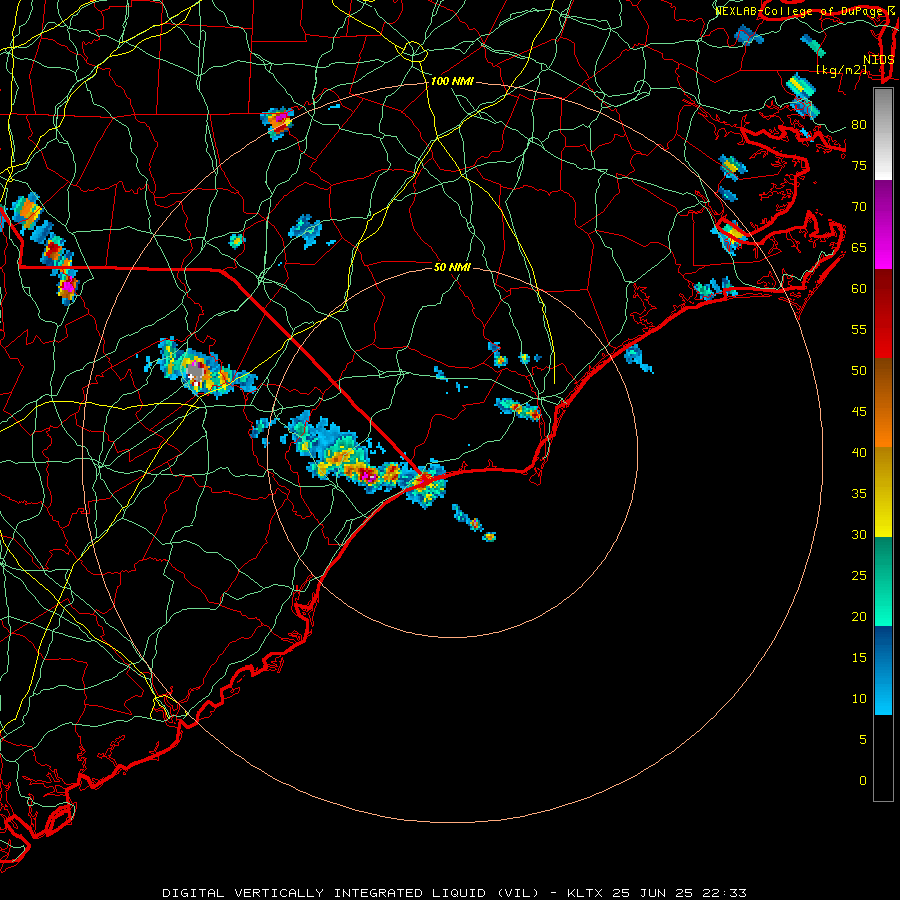Click the 65 value on the color scale
Image resolution: width=900 pixels, height=900 pixels.
[859, 247]
